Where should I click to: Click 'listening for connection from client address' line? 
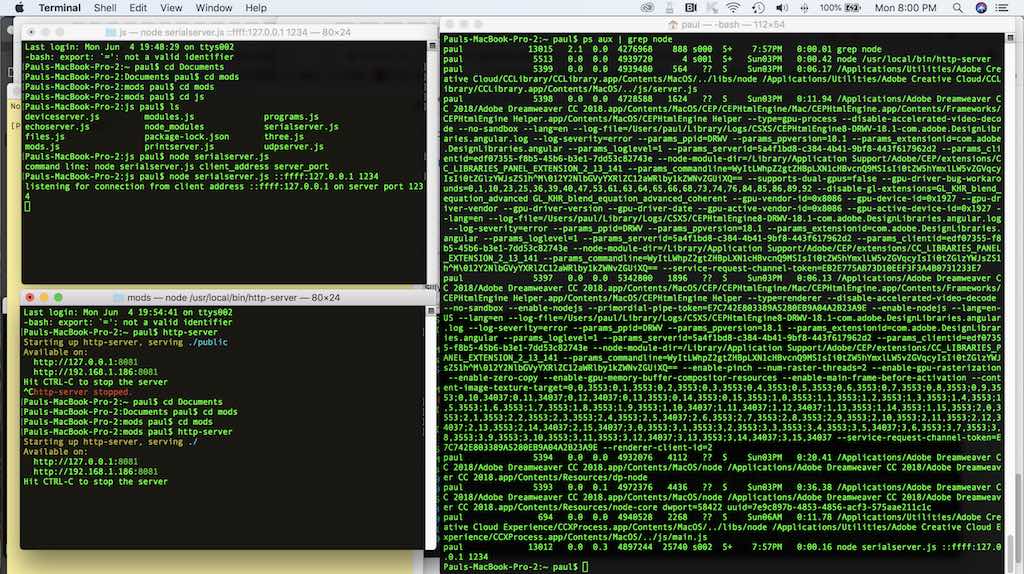point(224,191)
